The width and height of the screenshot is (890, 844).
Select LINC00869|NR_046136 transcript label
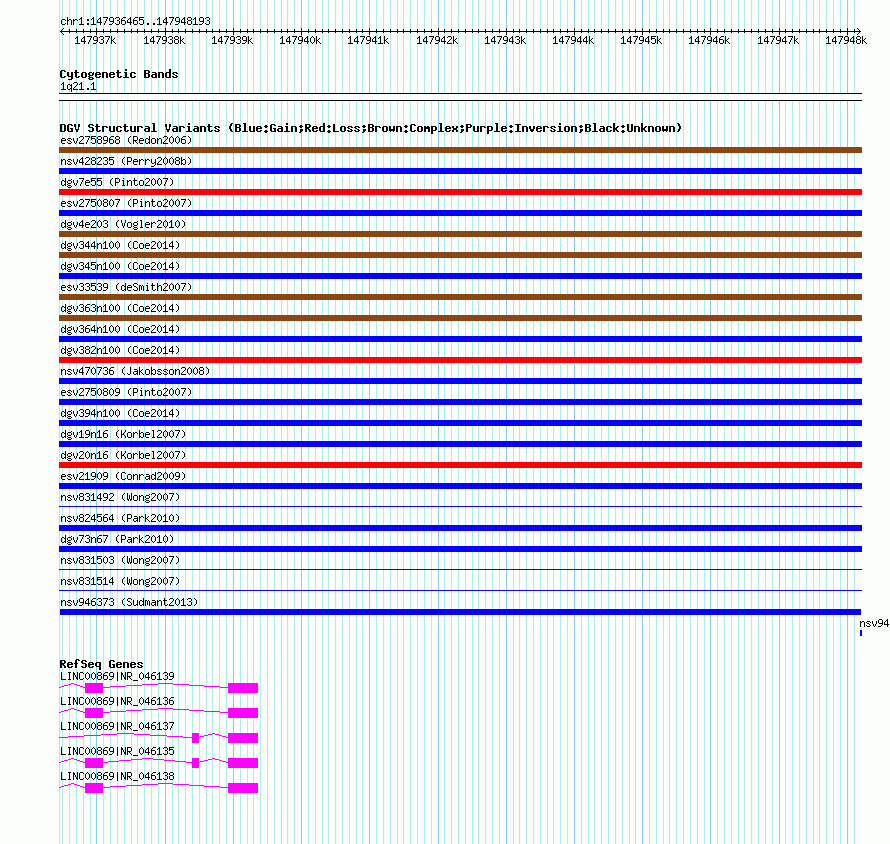coord(117,702)
